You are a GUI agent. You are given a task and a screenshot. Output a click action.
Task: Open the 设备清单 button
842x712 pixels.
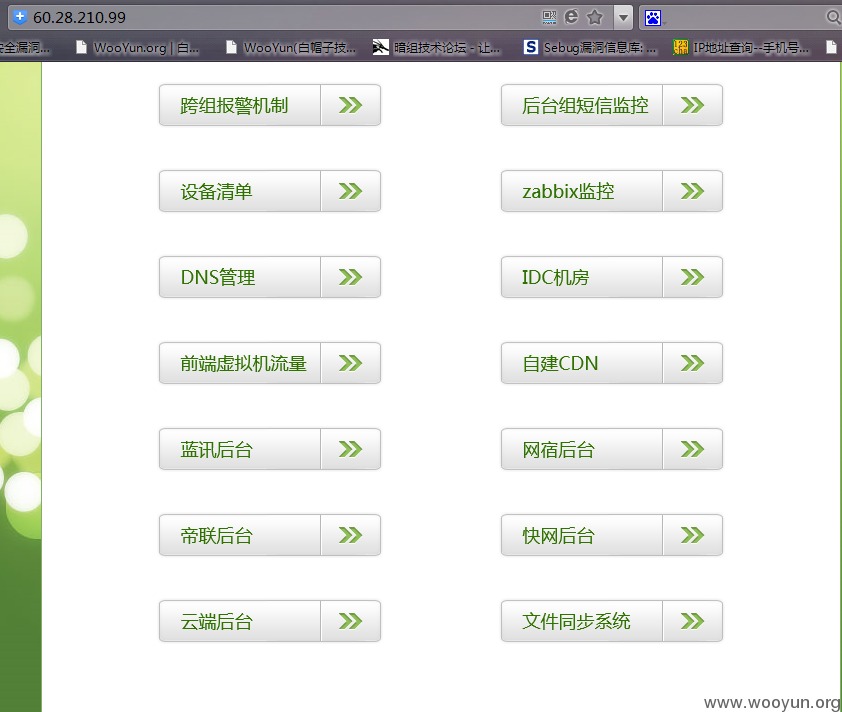click(x=270, y=191)
